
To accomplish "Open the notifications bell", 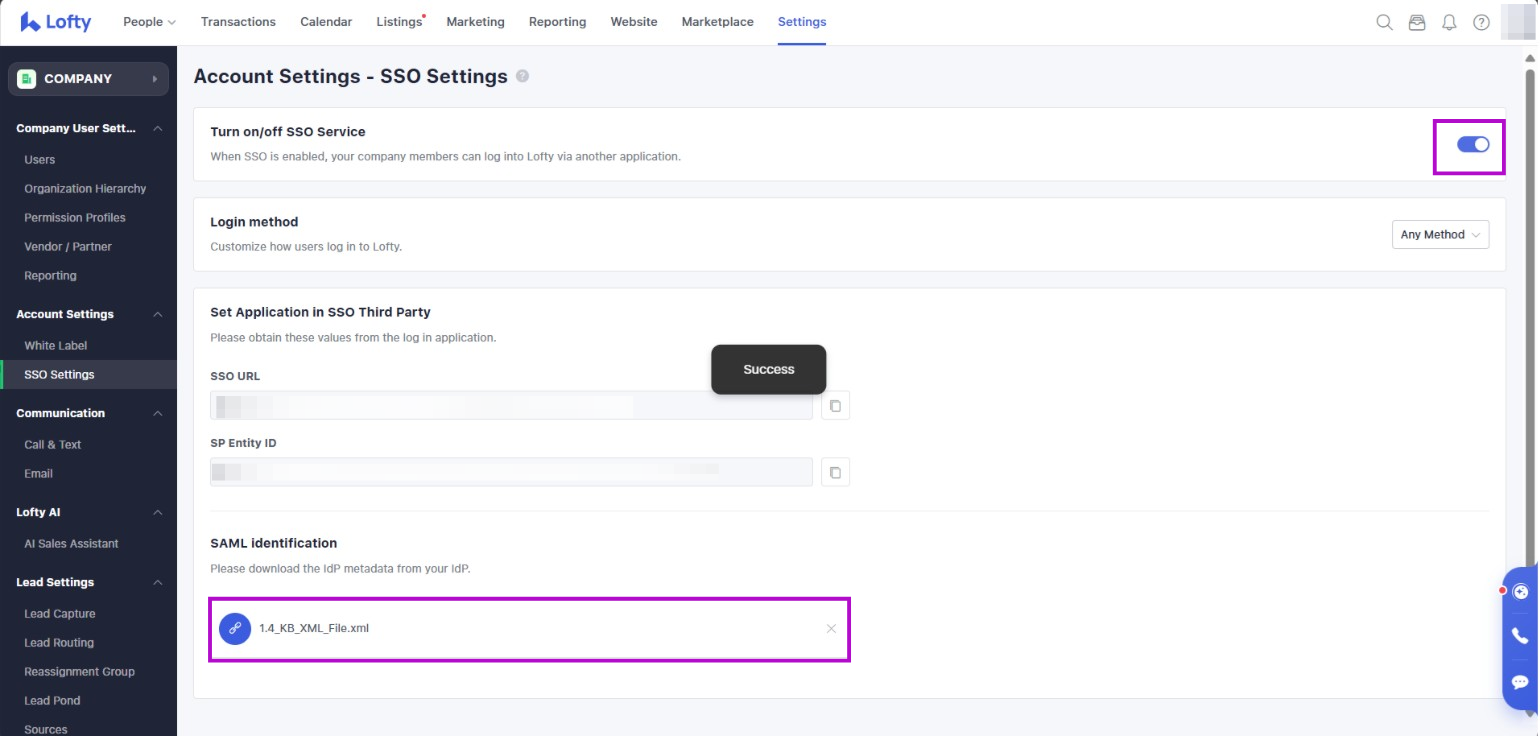I will coord(1449,22).
